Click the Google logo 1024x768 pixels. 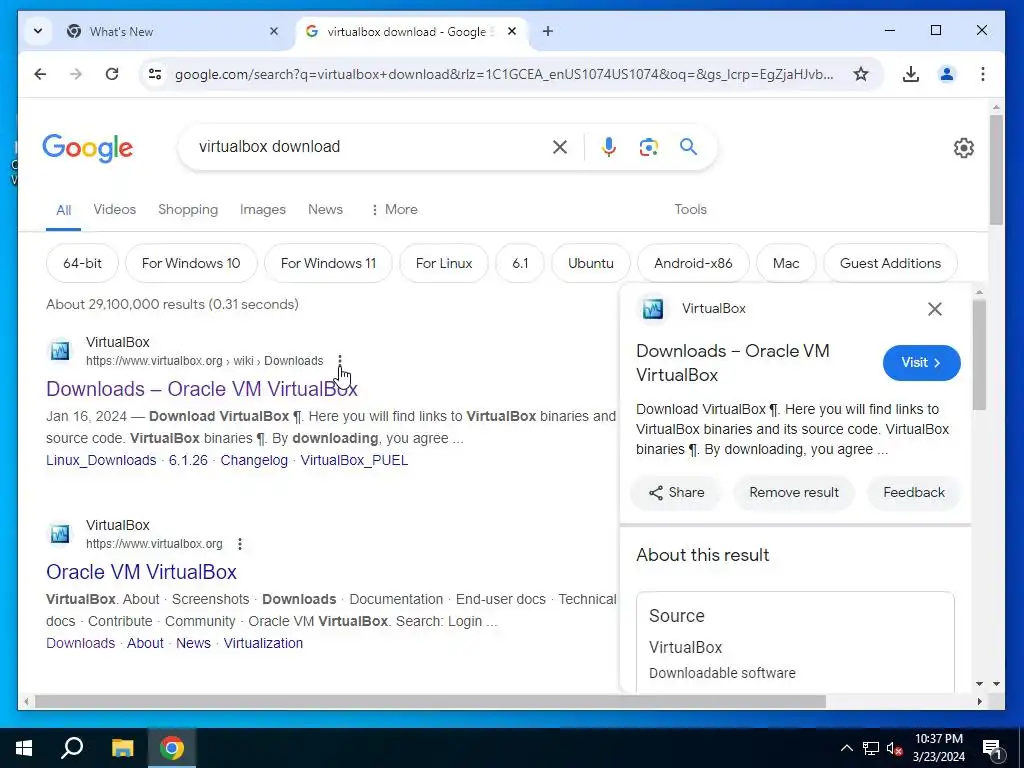88,148
